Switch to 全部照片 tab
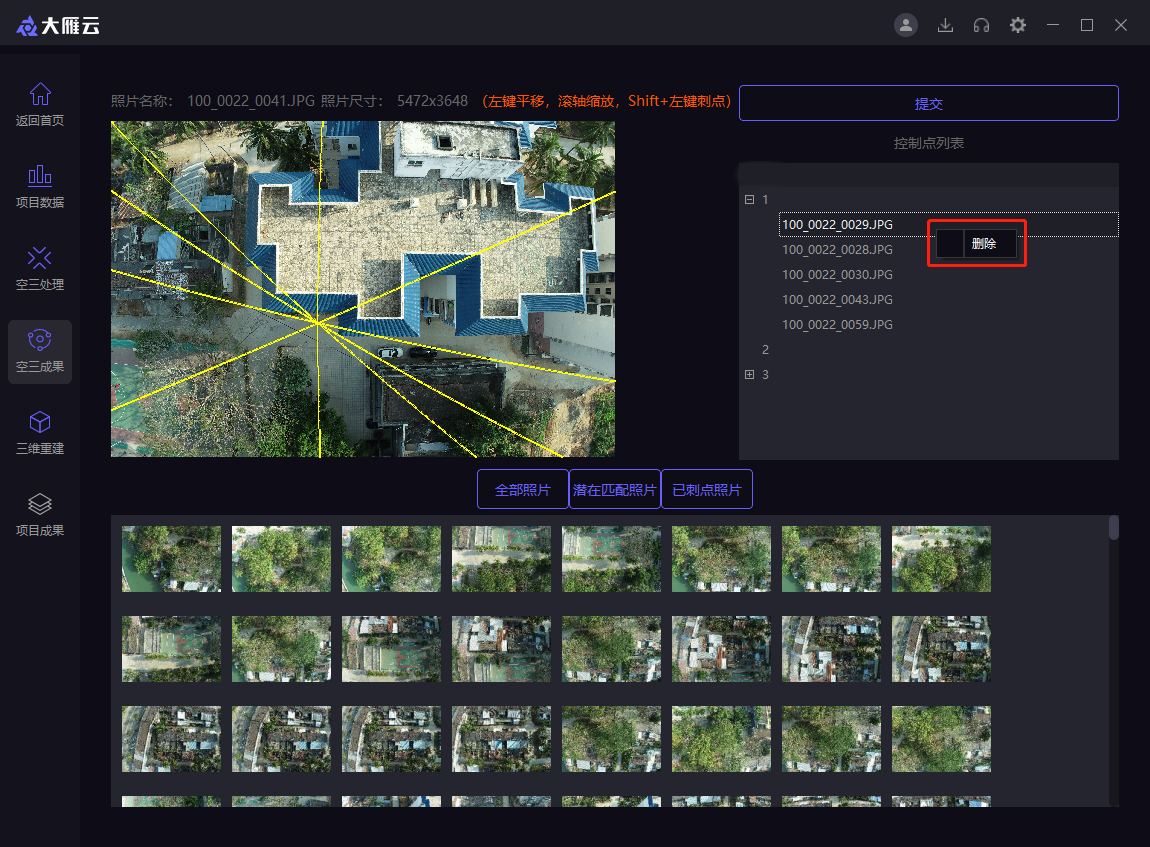The height and width of the screenshot is (847, 1150). (522, 489)
